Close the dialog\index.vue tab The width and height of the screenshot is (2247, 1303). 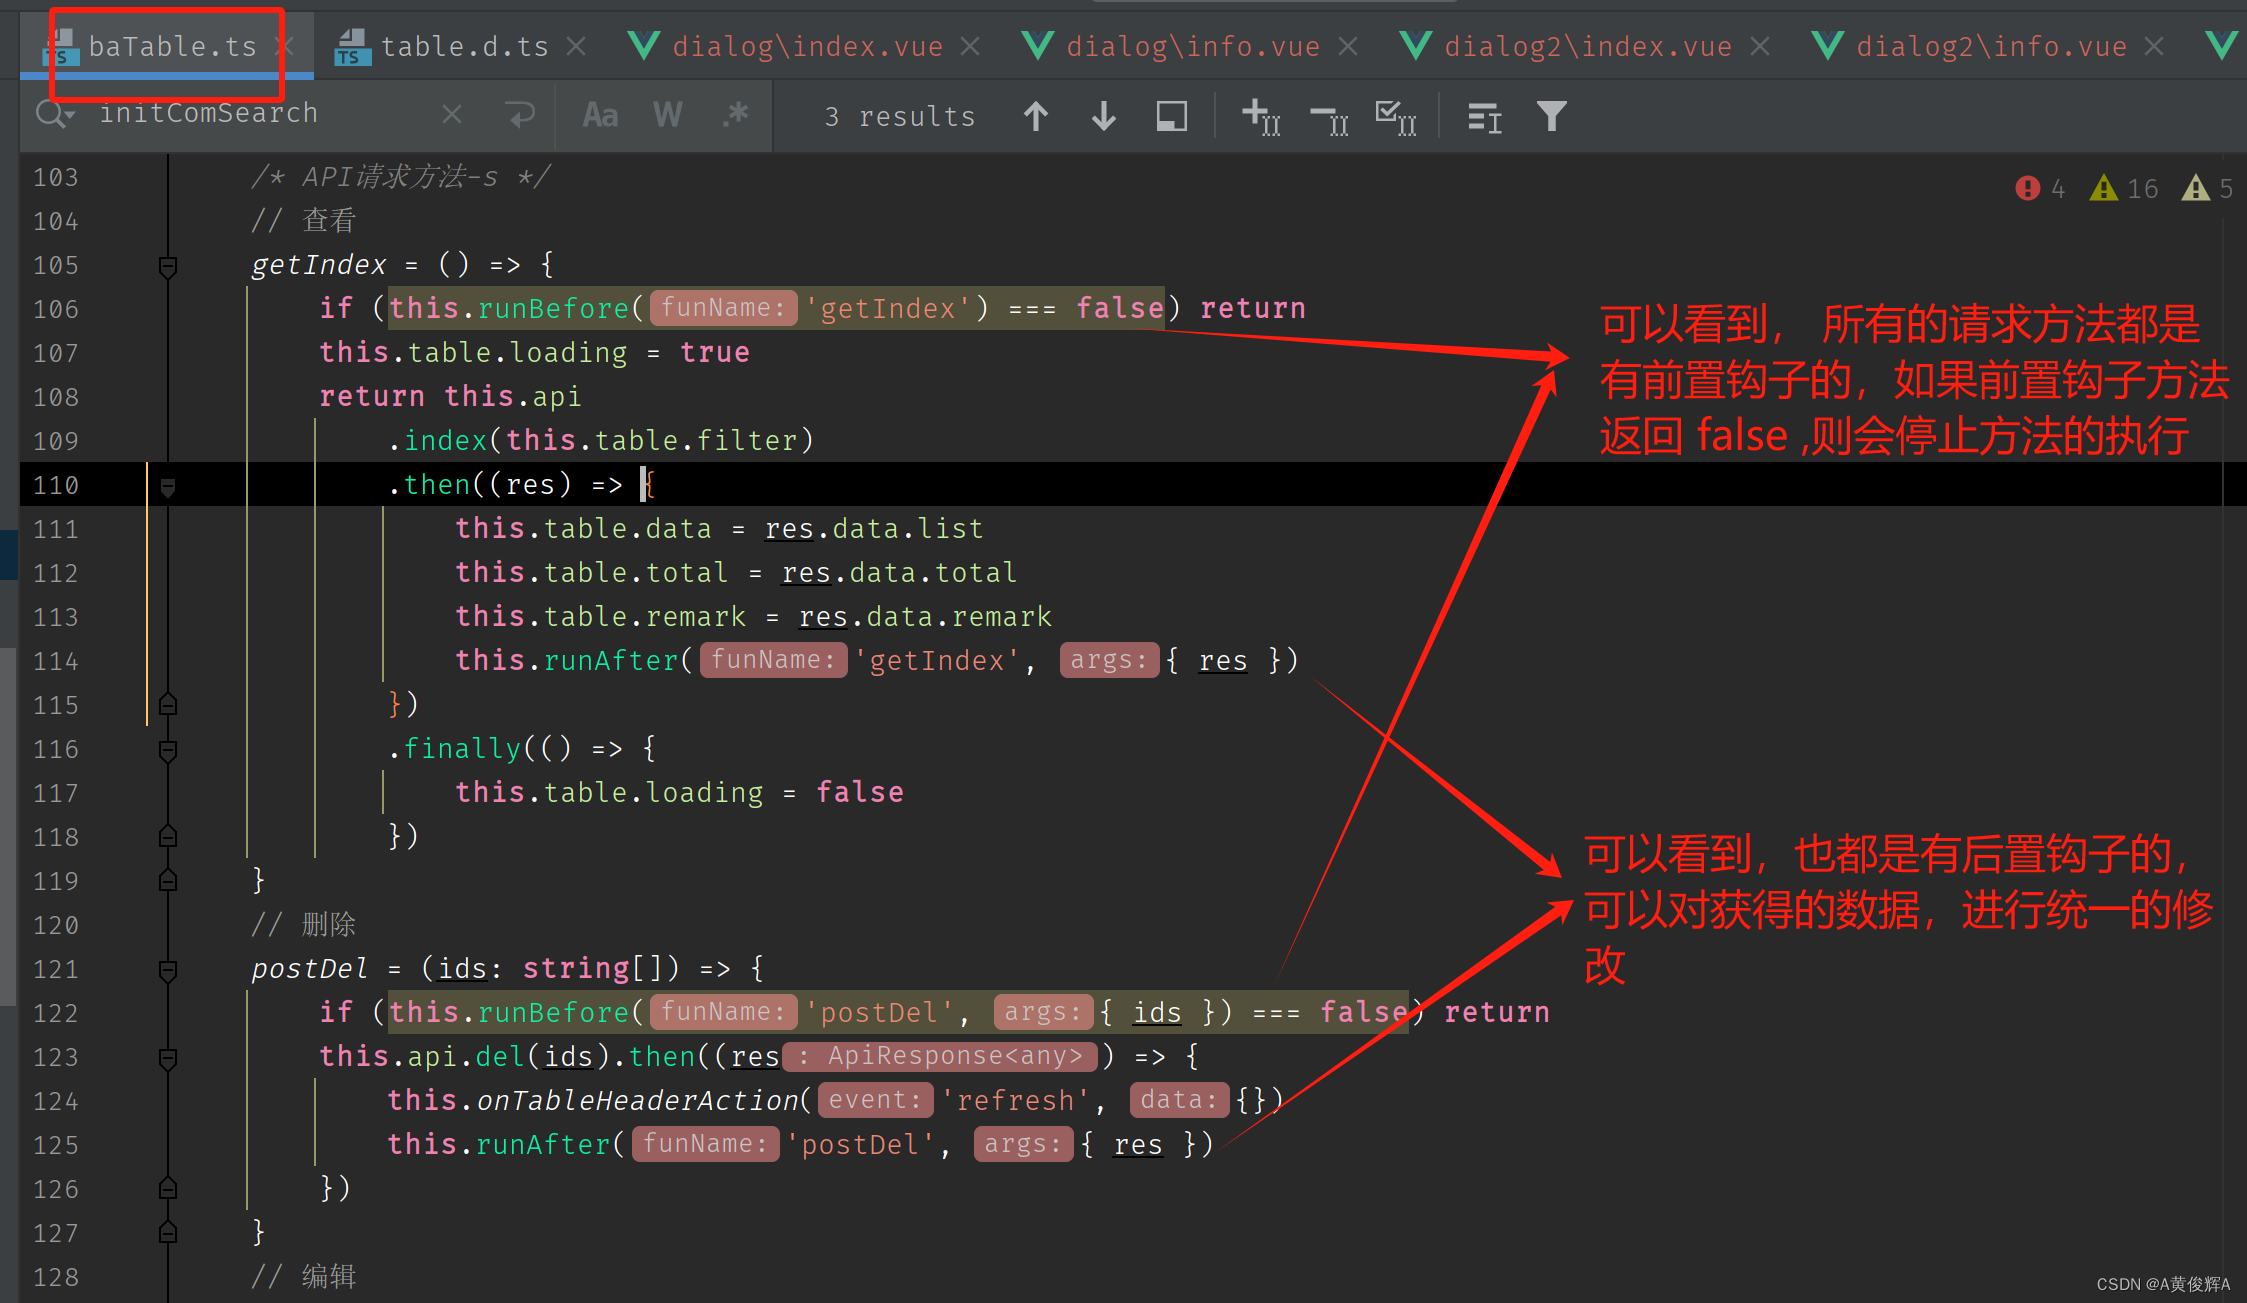coord(970,45)
